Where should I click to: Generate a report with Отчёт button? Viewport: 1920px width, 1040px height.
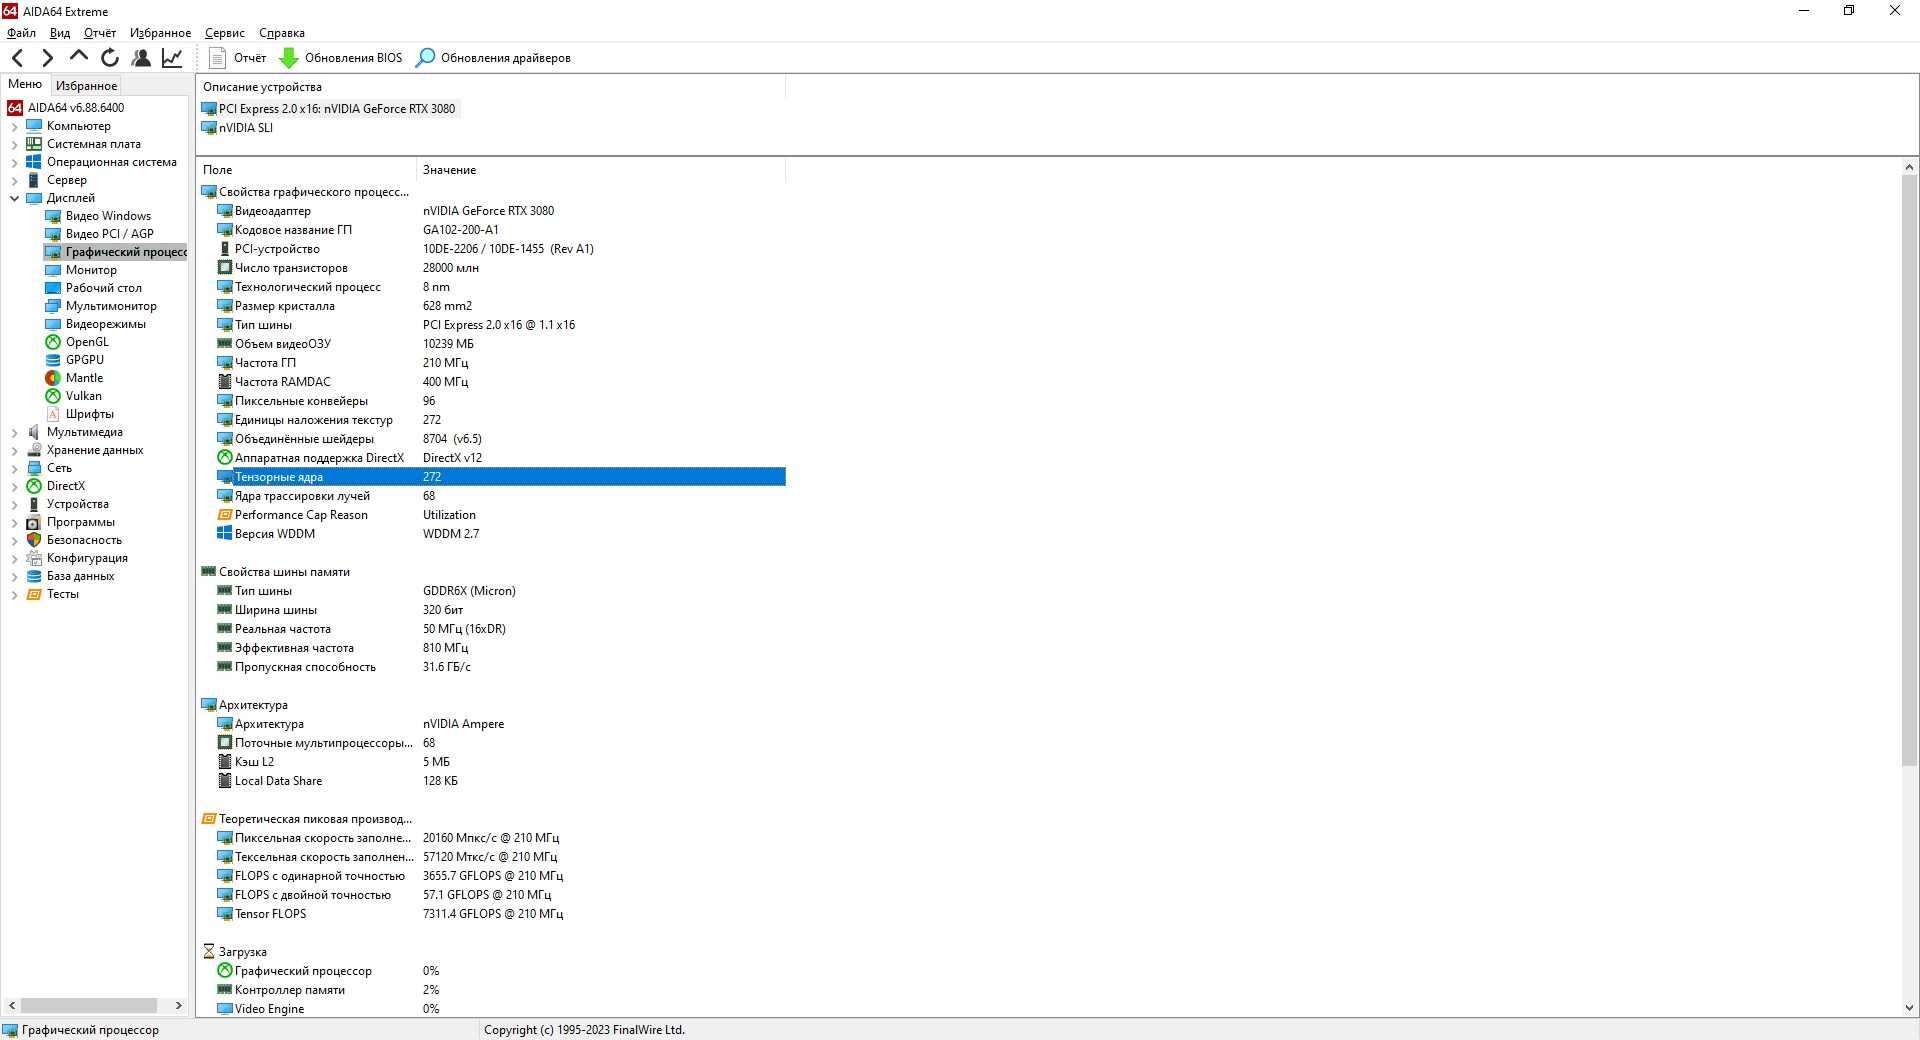click(238, 58)
